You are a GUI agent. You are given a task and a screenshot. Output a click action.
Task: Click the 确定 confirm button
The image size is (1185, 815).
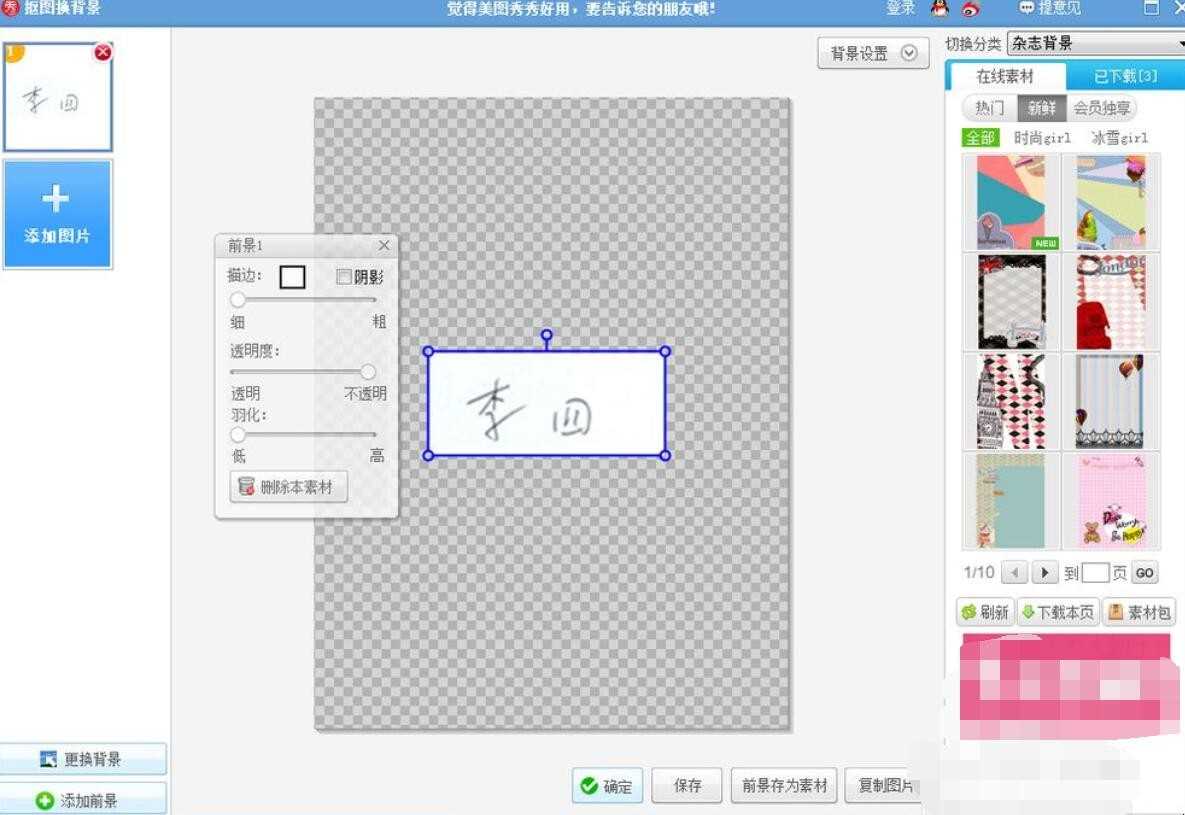pos(607,786)
